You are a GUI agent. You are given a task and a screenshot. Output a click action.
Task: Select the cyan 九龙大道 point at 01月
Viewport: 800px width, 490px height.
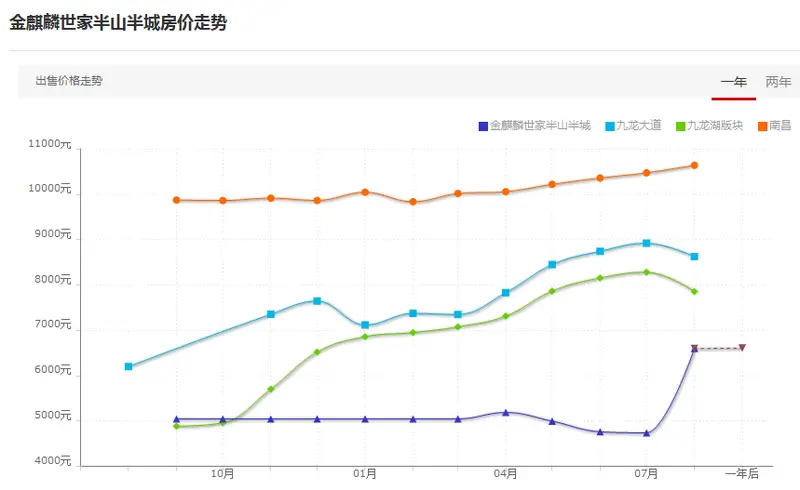pos(365,325)
